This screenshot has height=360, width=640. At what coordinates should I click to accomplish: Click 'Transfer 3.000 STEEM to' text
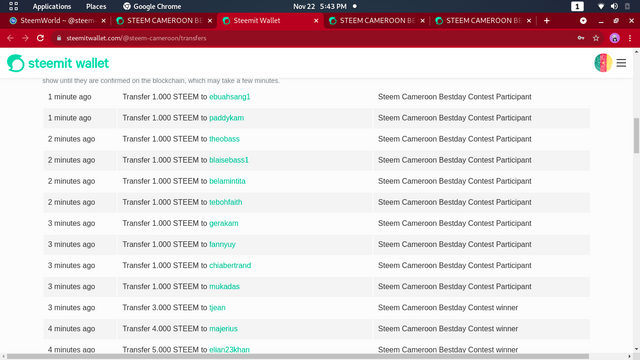(x=165, y=308)
